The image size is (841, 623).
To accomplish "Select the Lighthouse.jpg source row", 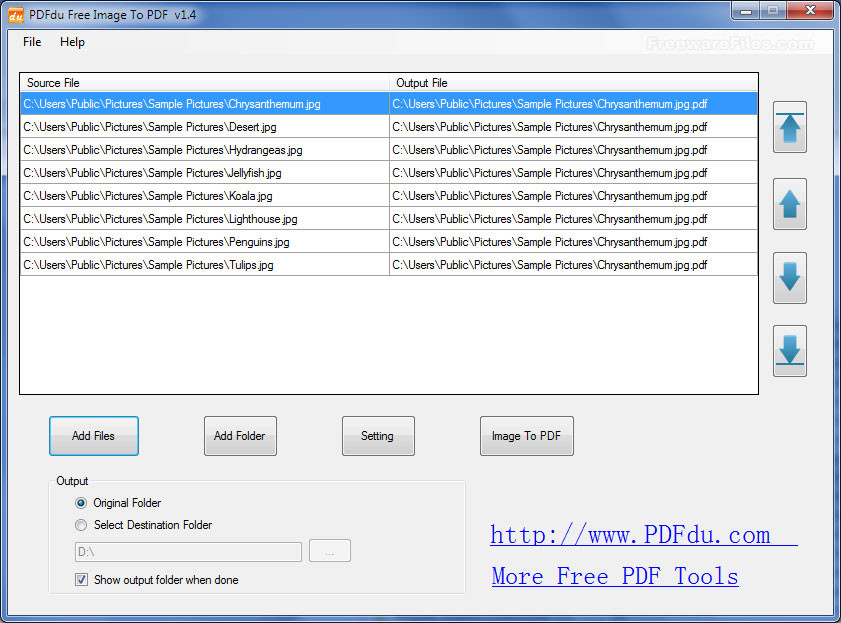I will tap(204, 219).
